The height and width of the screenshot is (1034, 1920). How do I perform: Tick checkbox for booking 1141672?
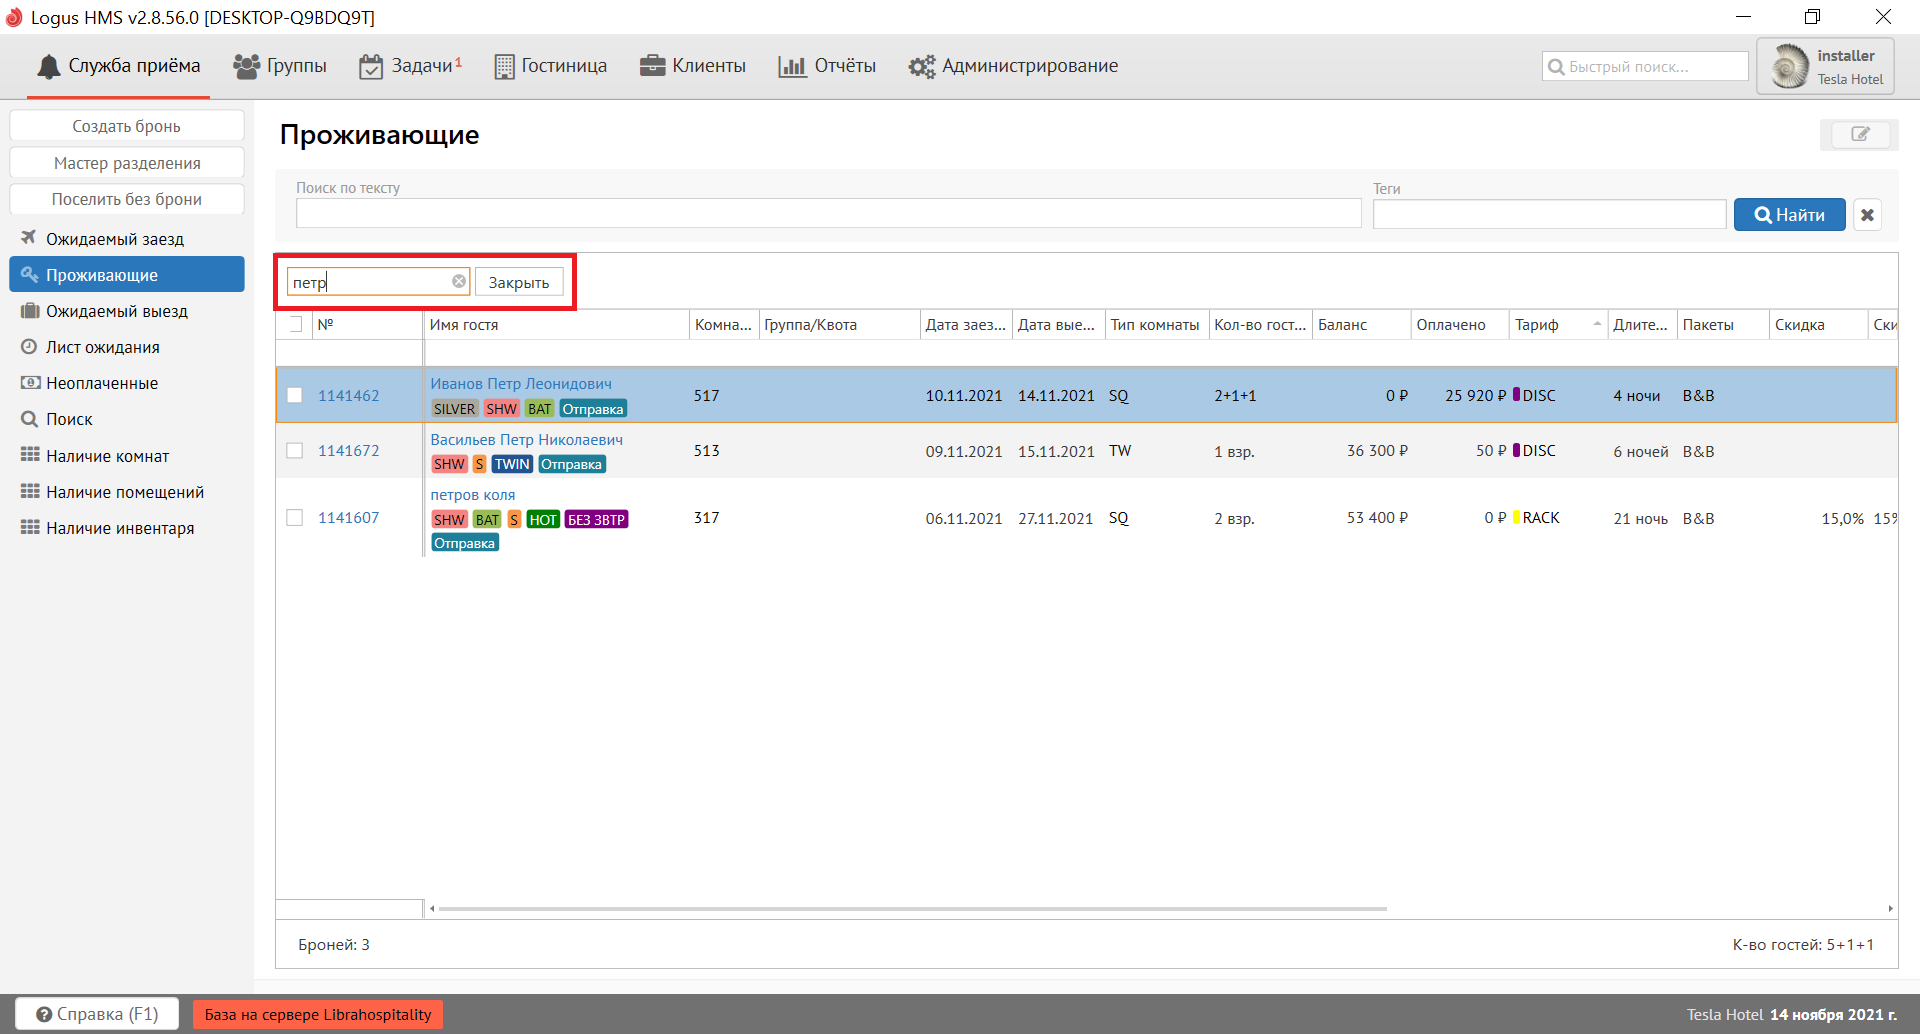coord(295,451)
